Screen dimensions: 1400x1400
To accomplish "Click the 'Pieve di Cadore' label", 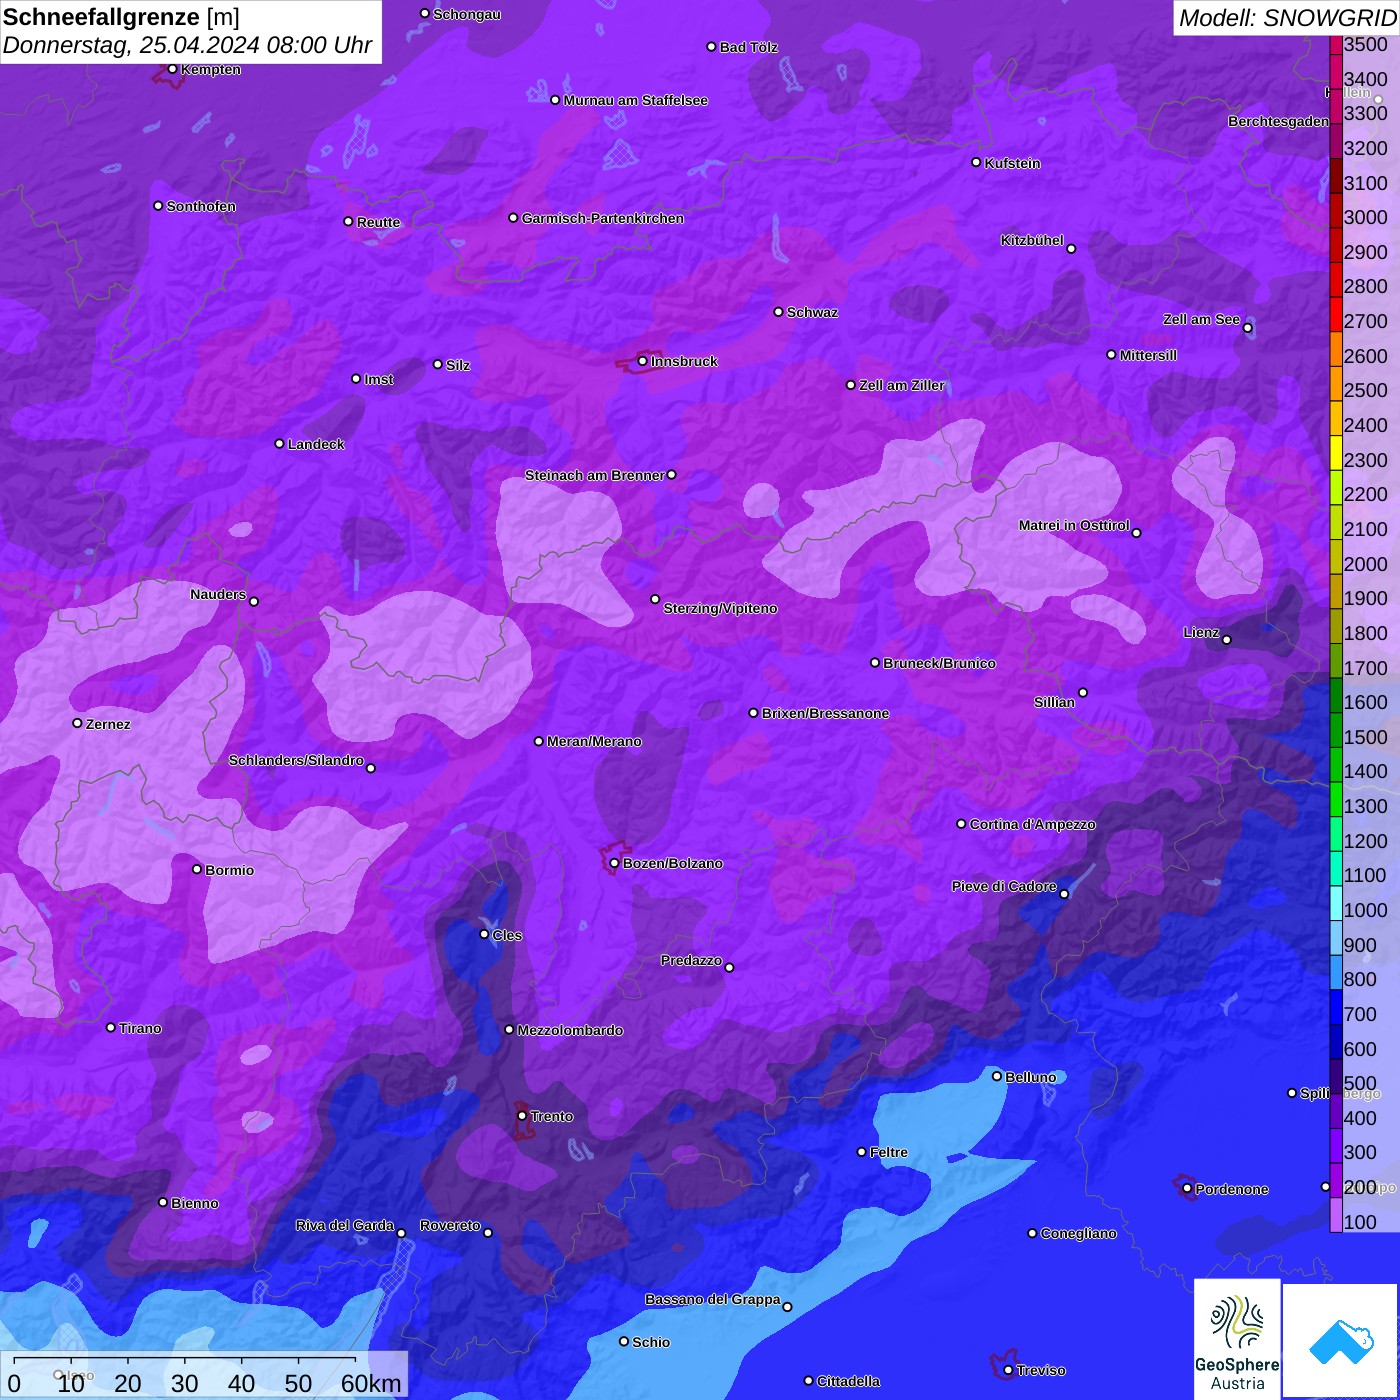I will click(1004, 886).
